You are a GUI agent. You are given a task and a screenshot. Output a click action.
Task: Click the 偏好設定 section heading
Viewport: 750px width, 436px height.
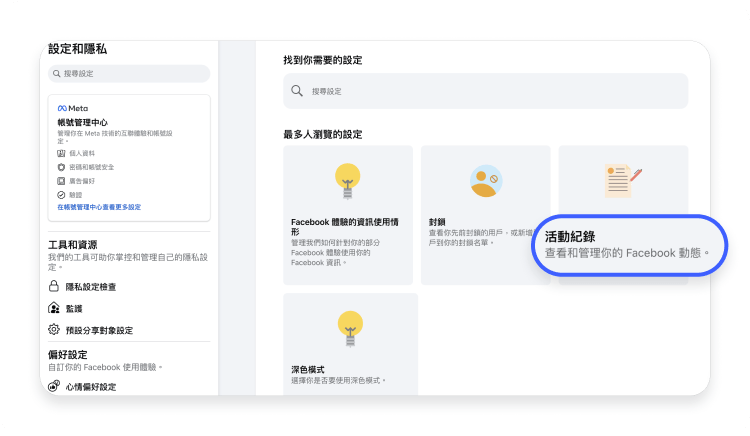point(67,355)
